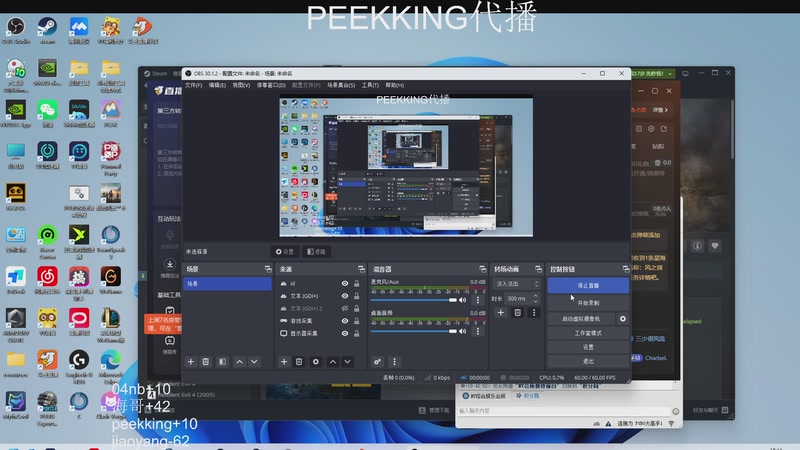Move source up in sources panel

click(333, 362)
